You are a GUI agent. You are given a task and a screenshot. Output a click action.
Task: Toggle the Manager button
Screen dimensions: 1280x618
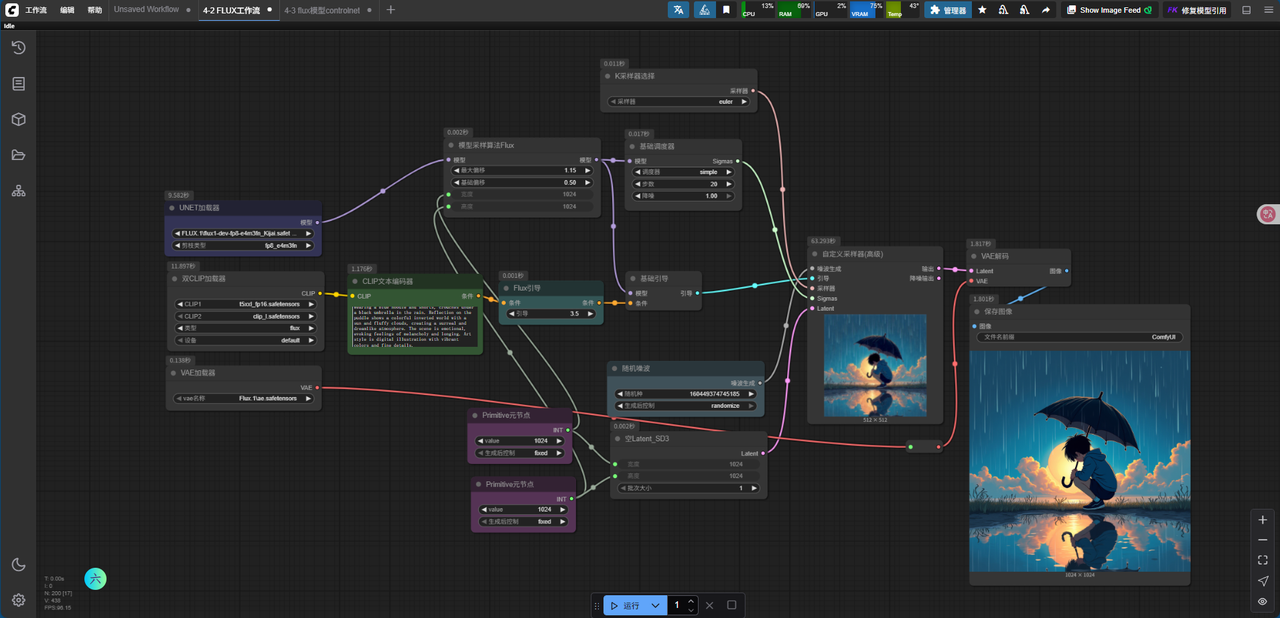click(948, 10)
